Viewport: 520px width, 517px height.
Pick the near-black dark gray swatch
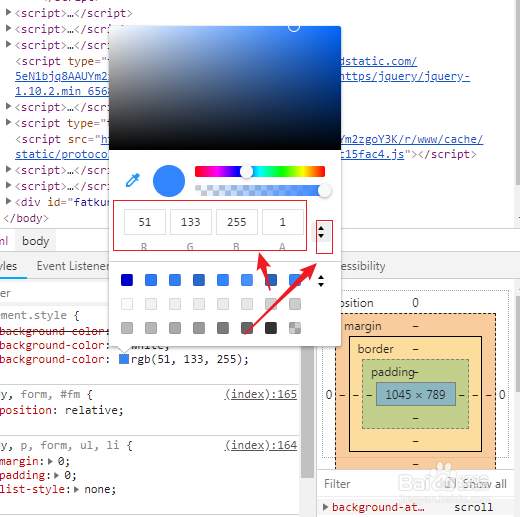(x=271, y=328)
